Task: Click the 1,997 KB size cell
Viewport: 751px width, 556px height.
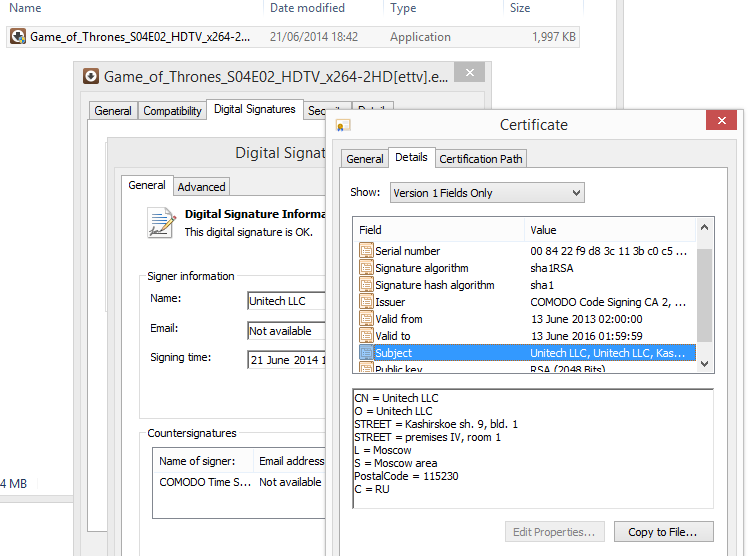Action: click(554, 37)
